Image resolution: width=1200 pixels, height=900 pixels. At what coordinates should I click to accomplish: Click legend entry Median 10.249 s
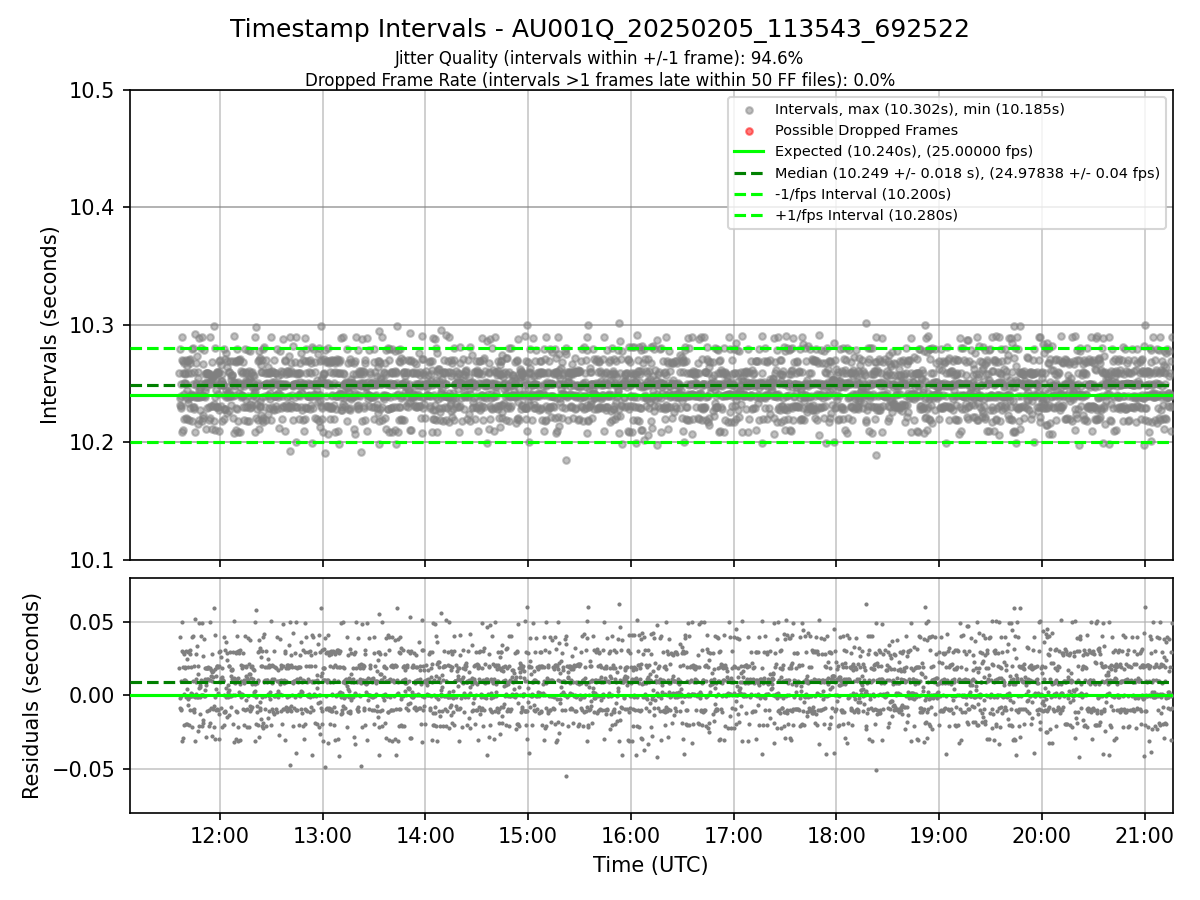pyautogui.click(x=967, y=173)
